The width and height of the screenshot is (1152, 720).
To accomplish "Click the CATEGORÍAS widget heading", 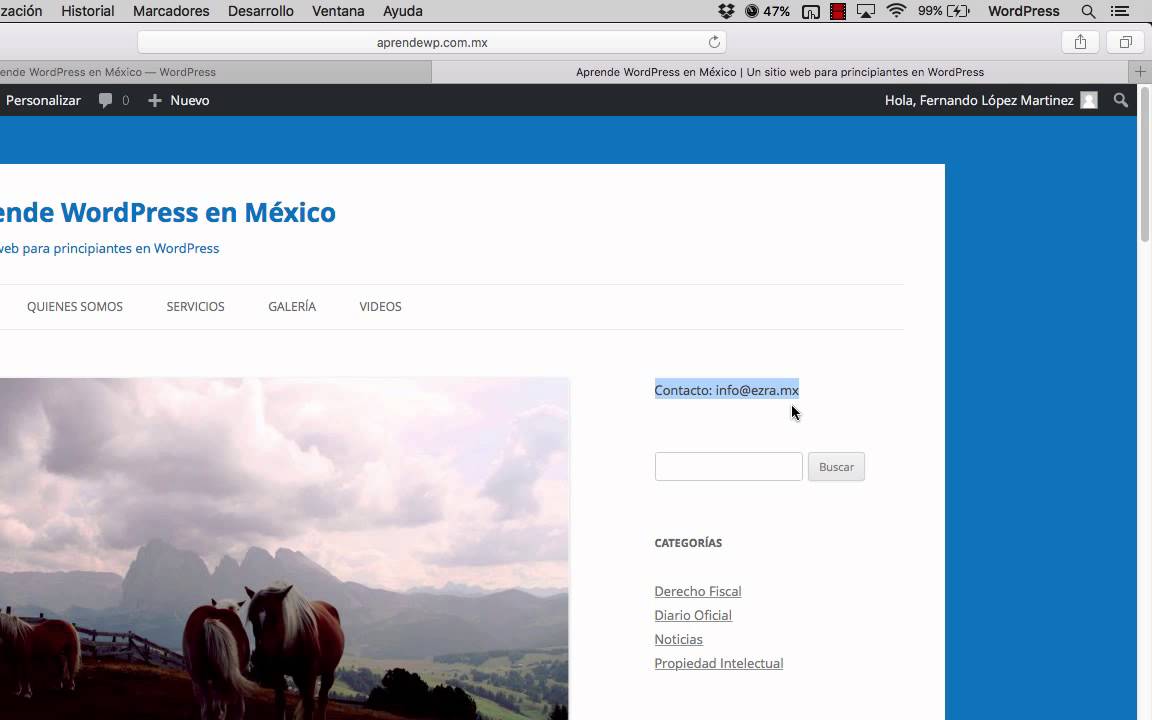I will tap(688, 543).
